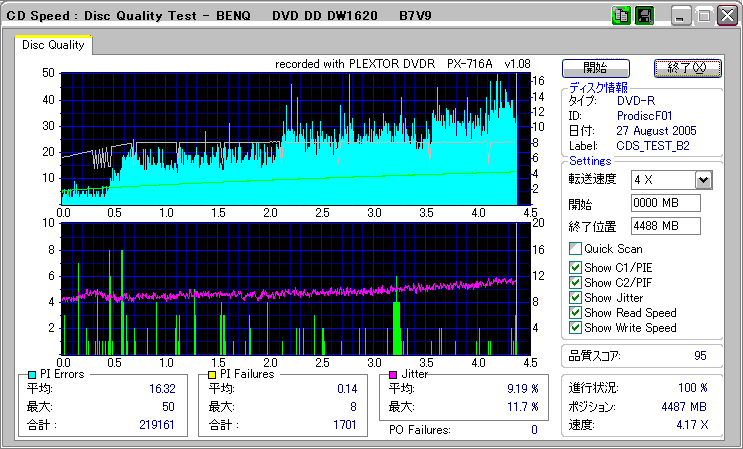Click the yellow PI Failures legend swatch
Viewport: 743px width, 449px height.
click(x=211, y=374)
